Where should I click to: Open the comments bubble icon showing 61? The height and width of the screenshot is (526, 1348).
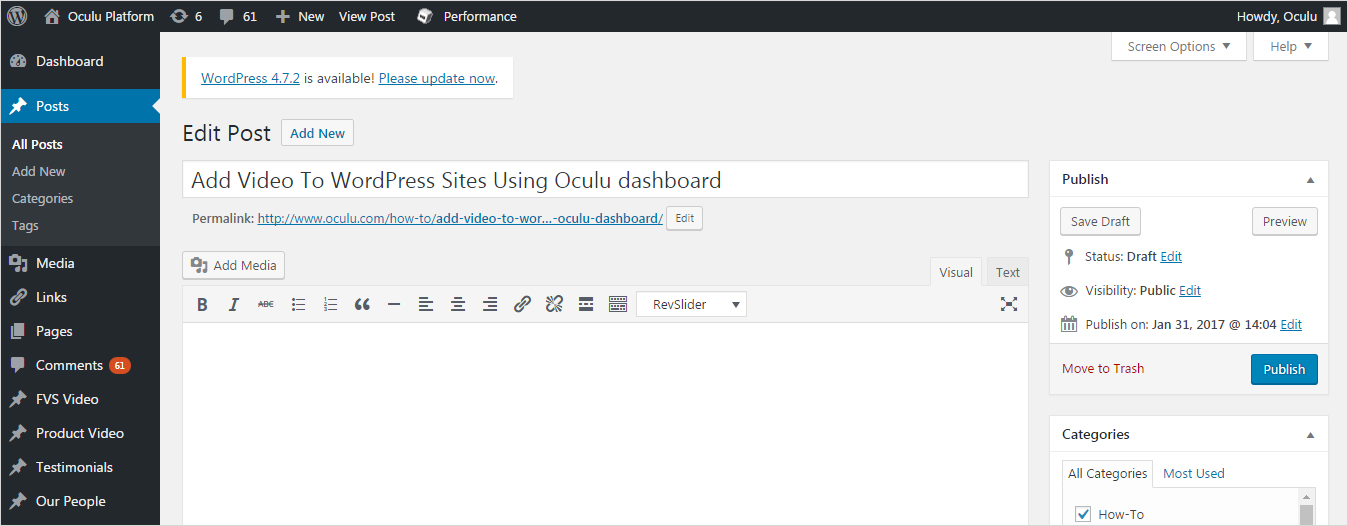tap(227, 17)
